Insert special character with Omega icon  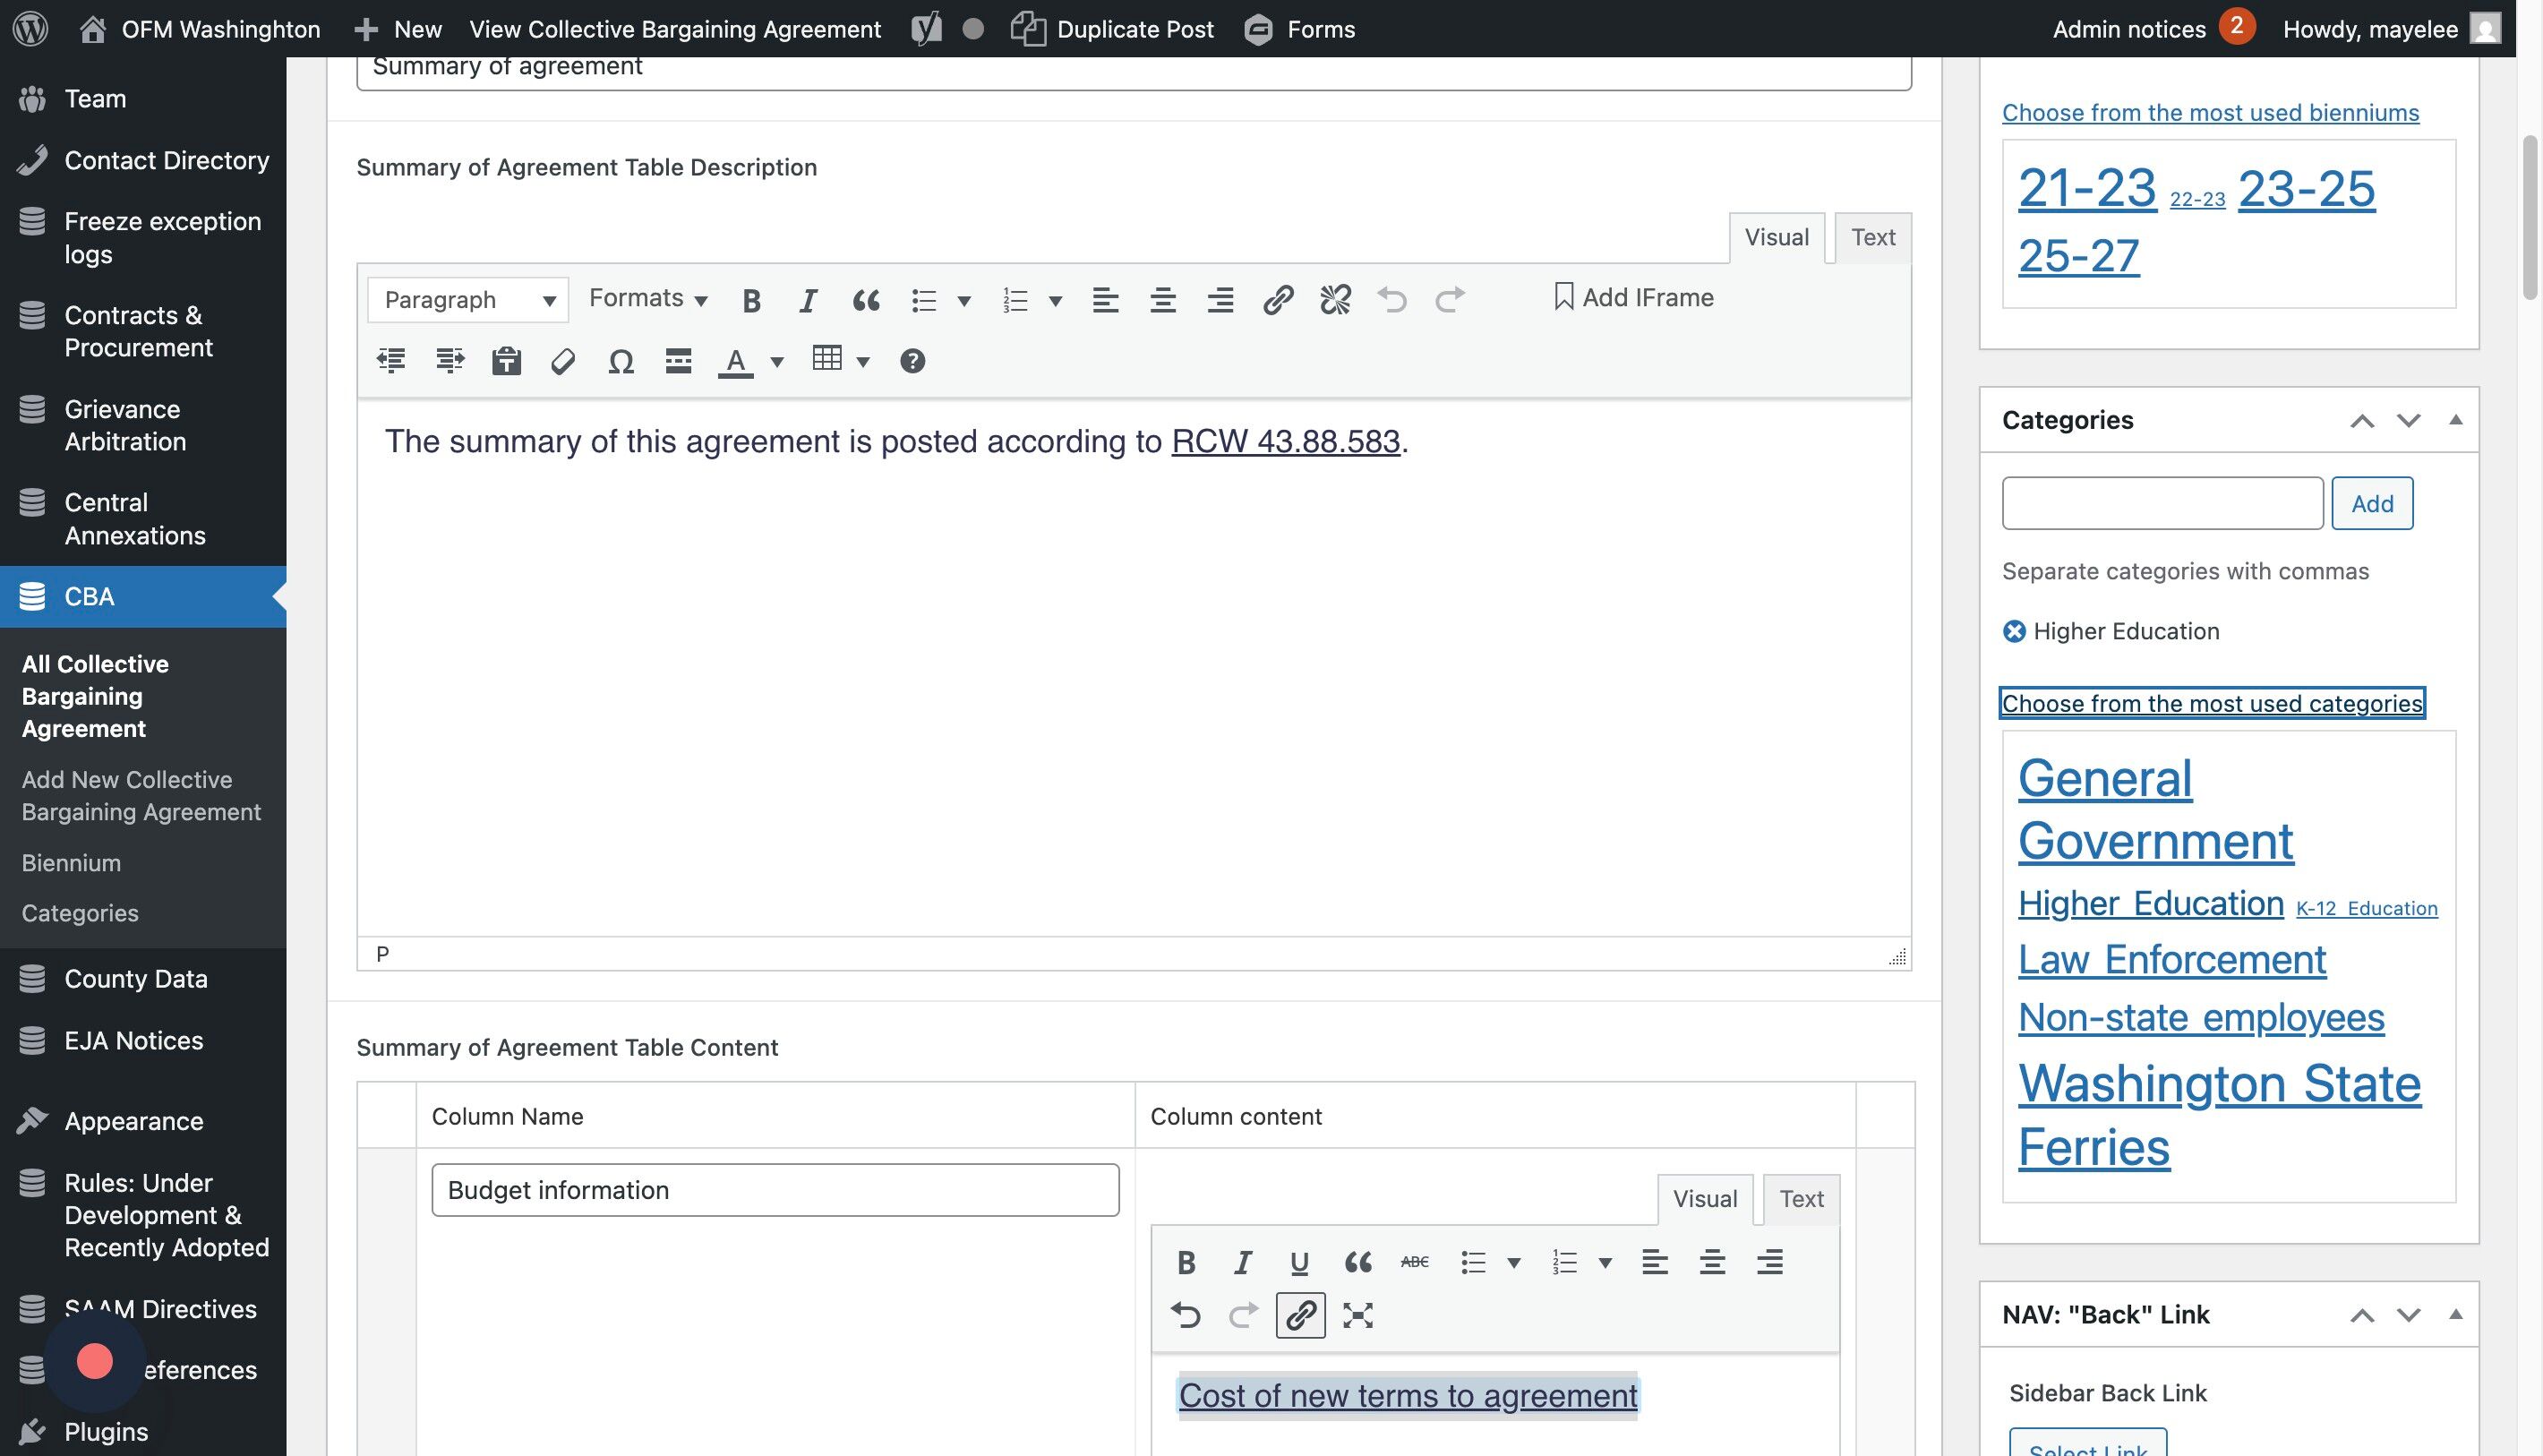pyautogui.click(x=621, y=361)
